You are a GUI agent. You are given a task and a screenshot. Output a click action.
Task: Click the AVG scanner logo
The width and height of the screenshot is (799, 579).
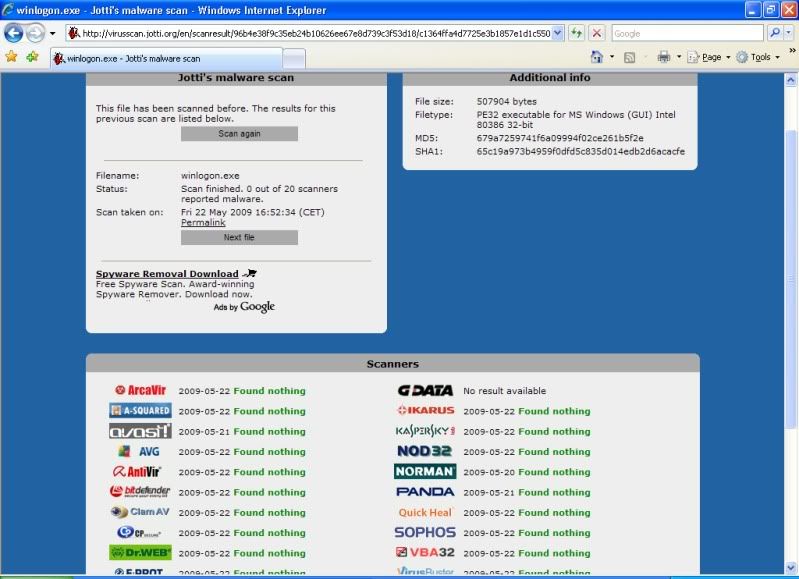[x=139, y=452]
